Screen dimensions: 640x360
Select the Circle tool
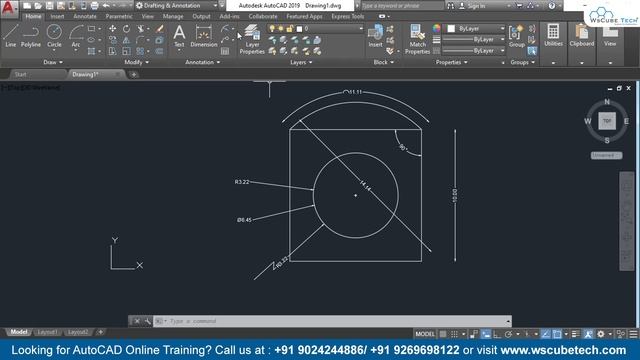point(54,36)
